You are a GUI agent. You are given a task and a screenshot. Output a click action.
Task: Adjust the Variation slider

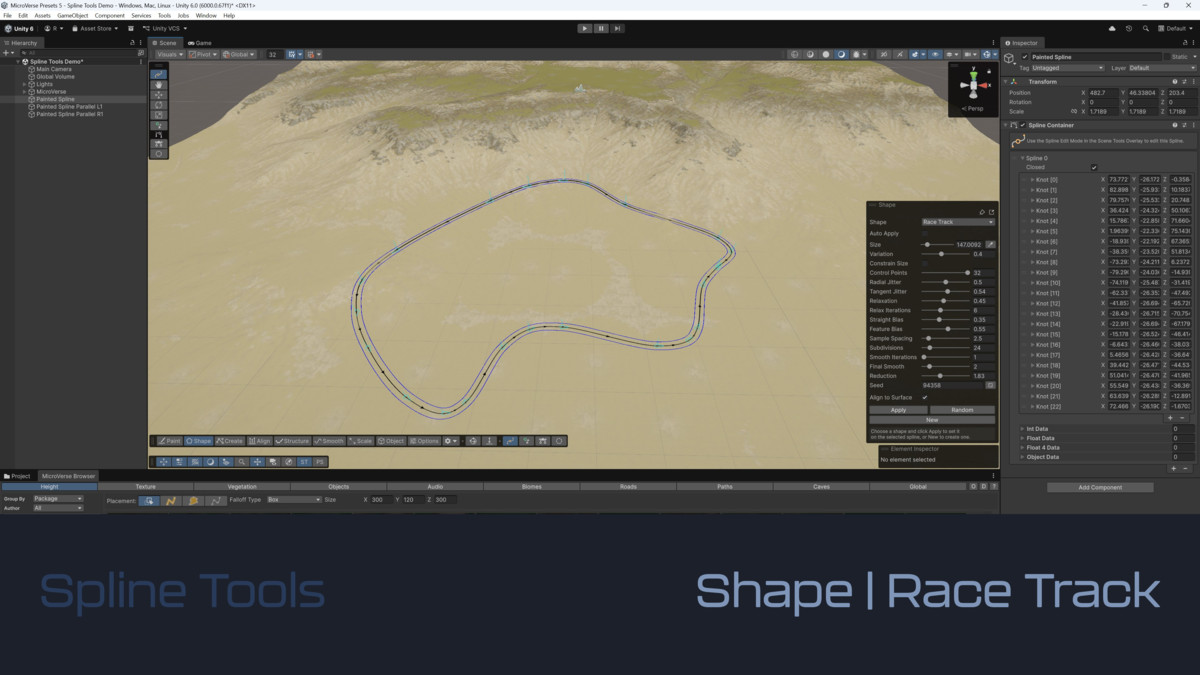pyautogui.click(x=945, y=254)
